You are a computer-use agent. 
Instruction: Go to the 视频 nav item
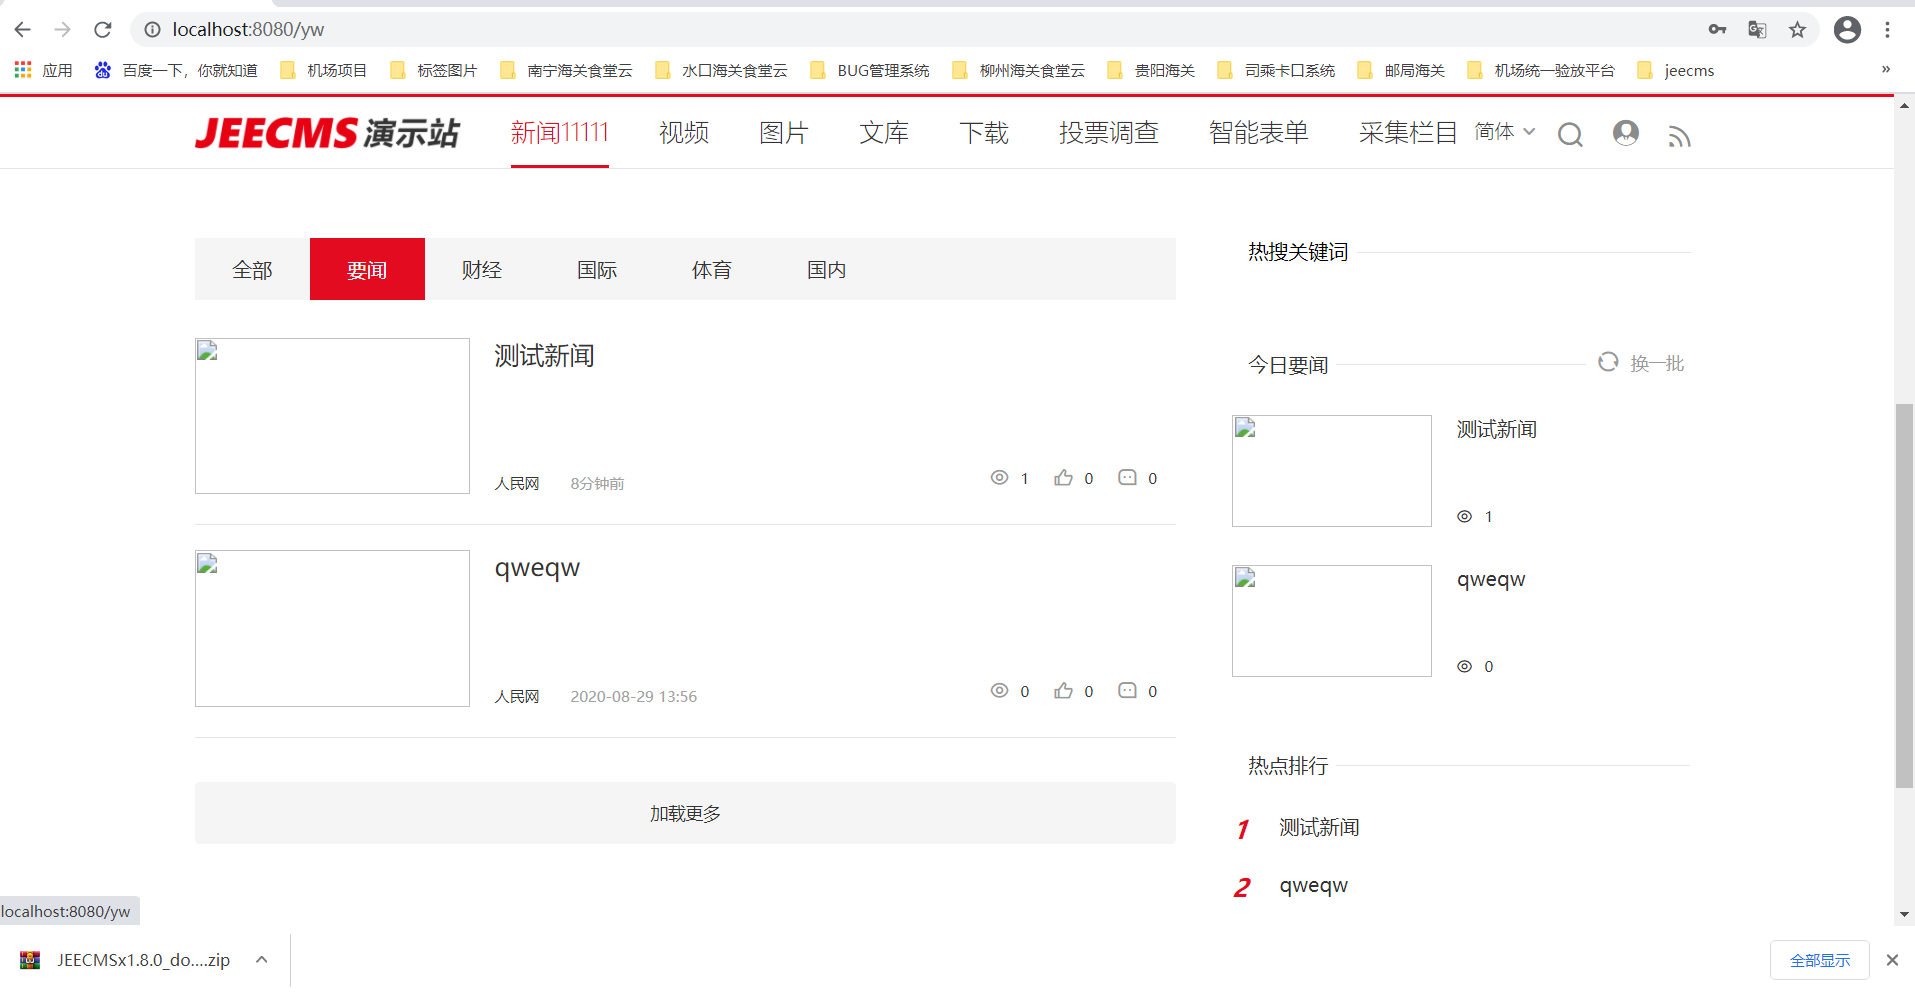click(x=684, y=133)
